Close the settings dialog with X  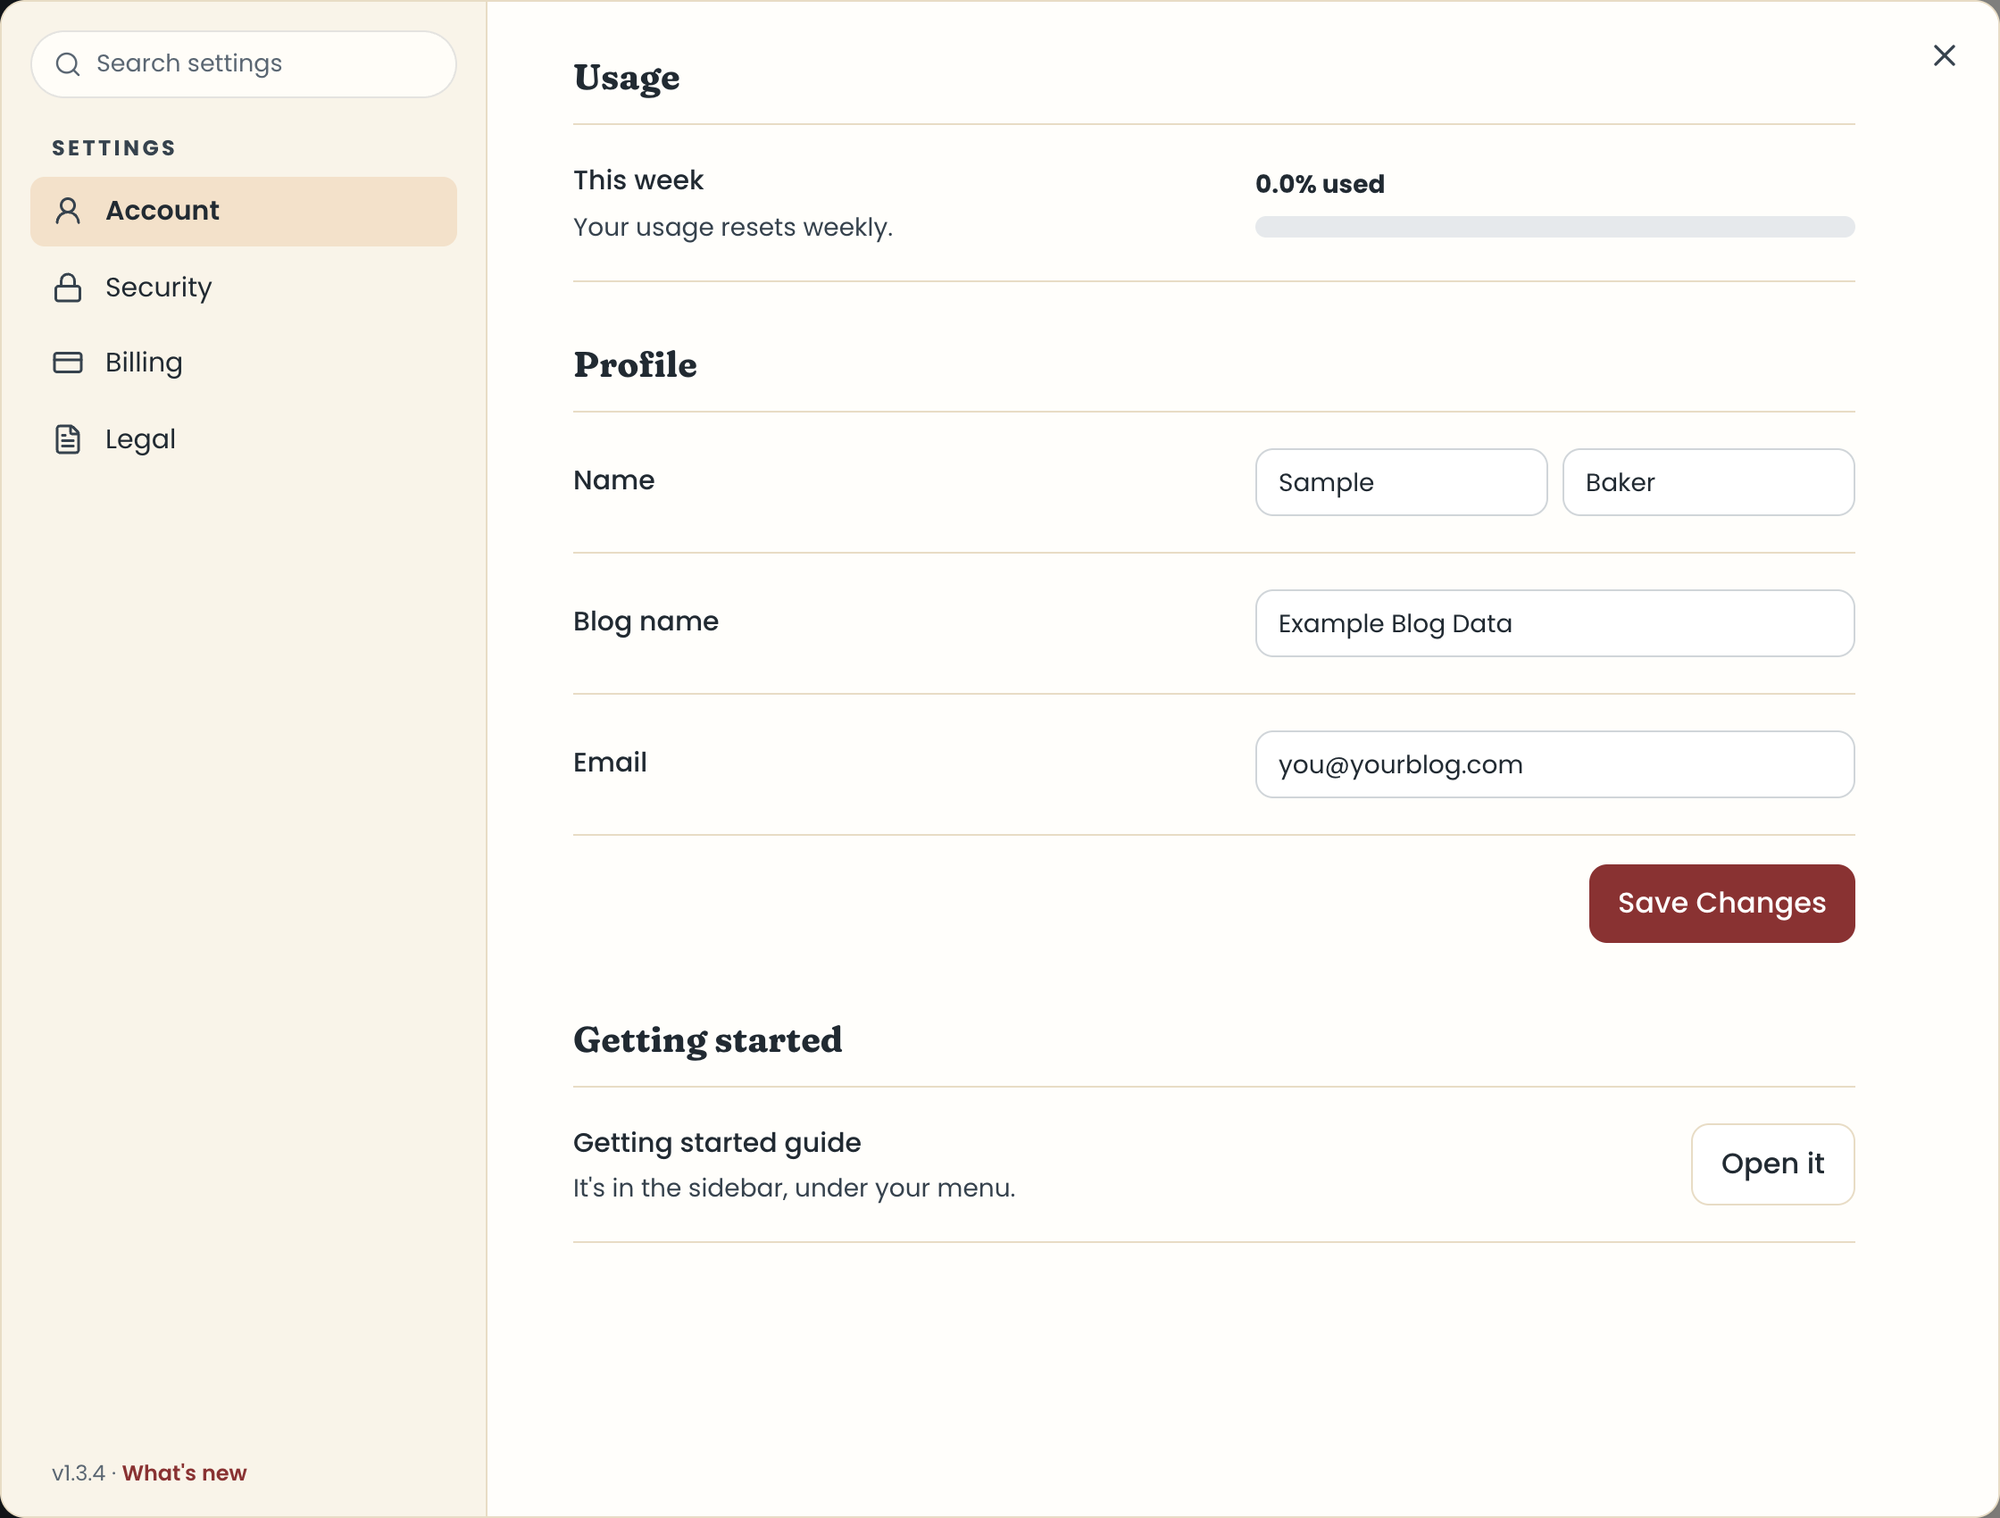1944,55
